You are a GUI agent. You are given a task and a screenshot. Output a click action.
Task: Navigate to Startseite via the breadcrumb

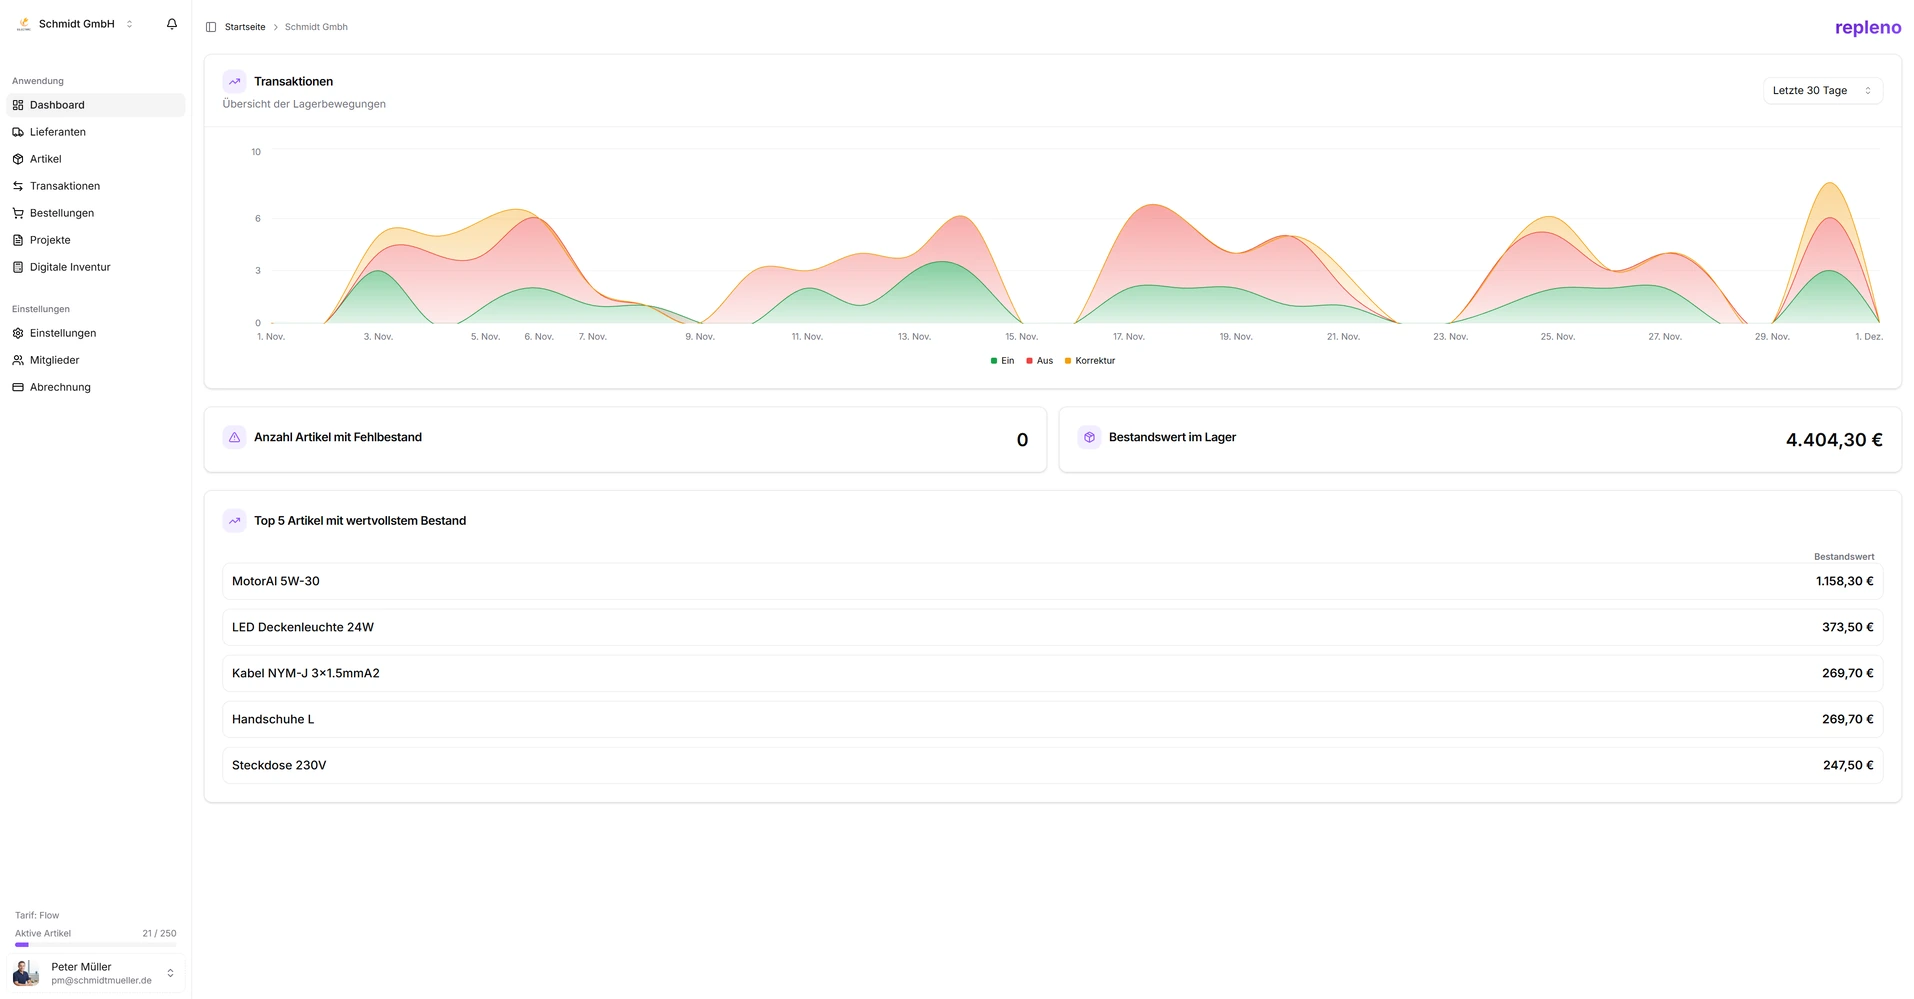click(x=244, y=26)
